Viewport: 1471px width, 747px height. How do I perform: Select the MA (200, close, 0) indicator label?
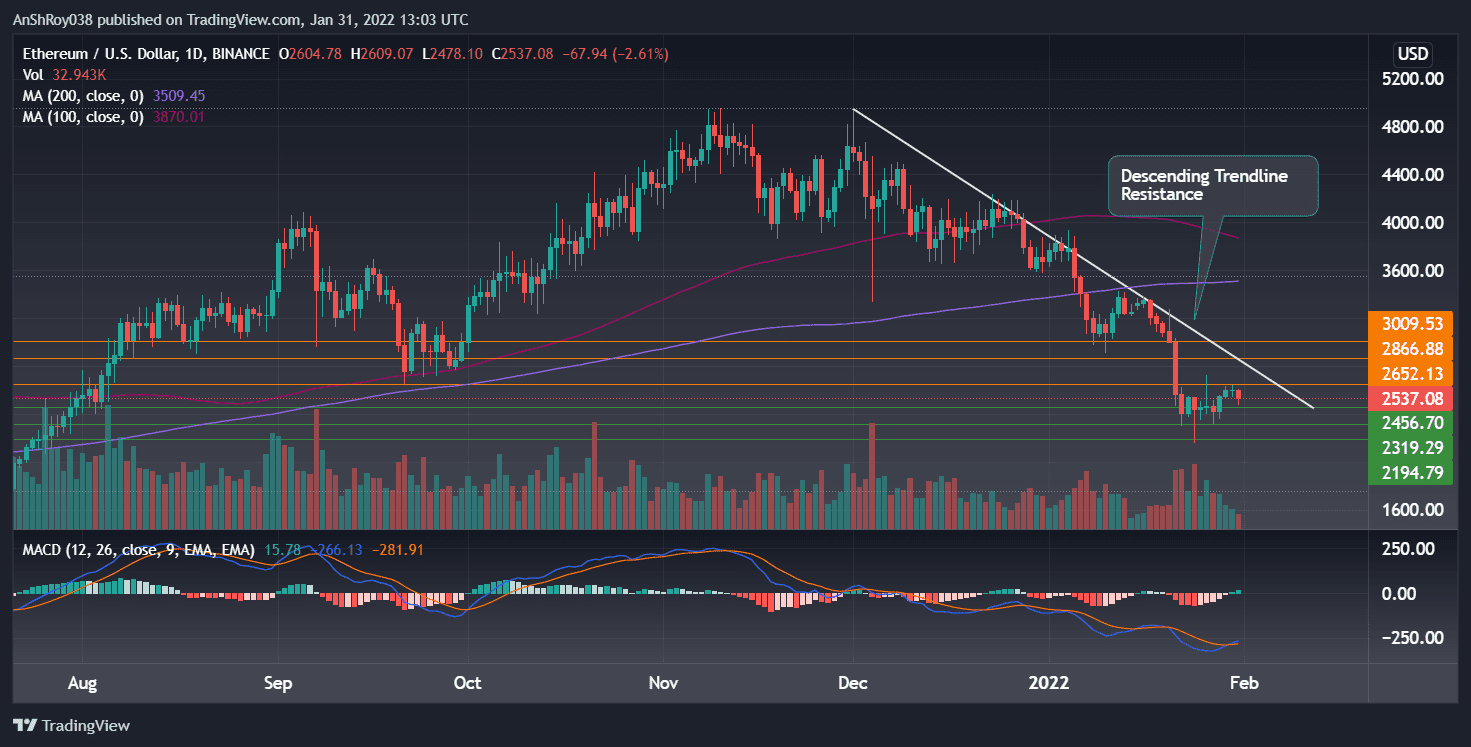(85, 95)
